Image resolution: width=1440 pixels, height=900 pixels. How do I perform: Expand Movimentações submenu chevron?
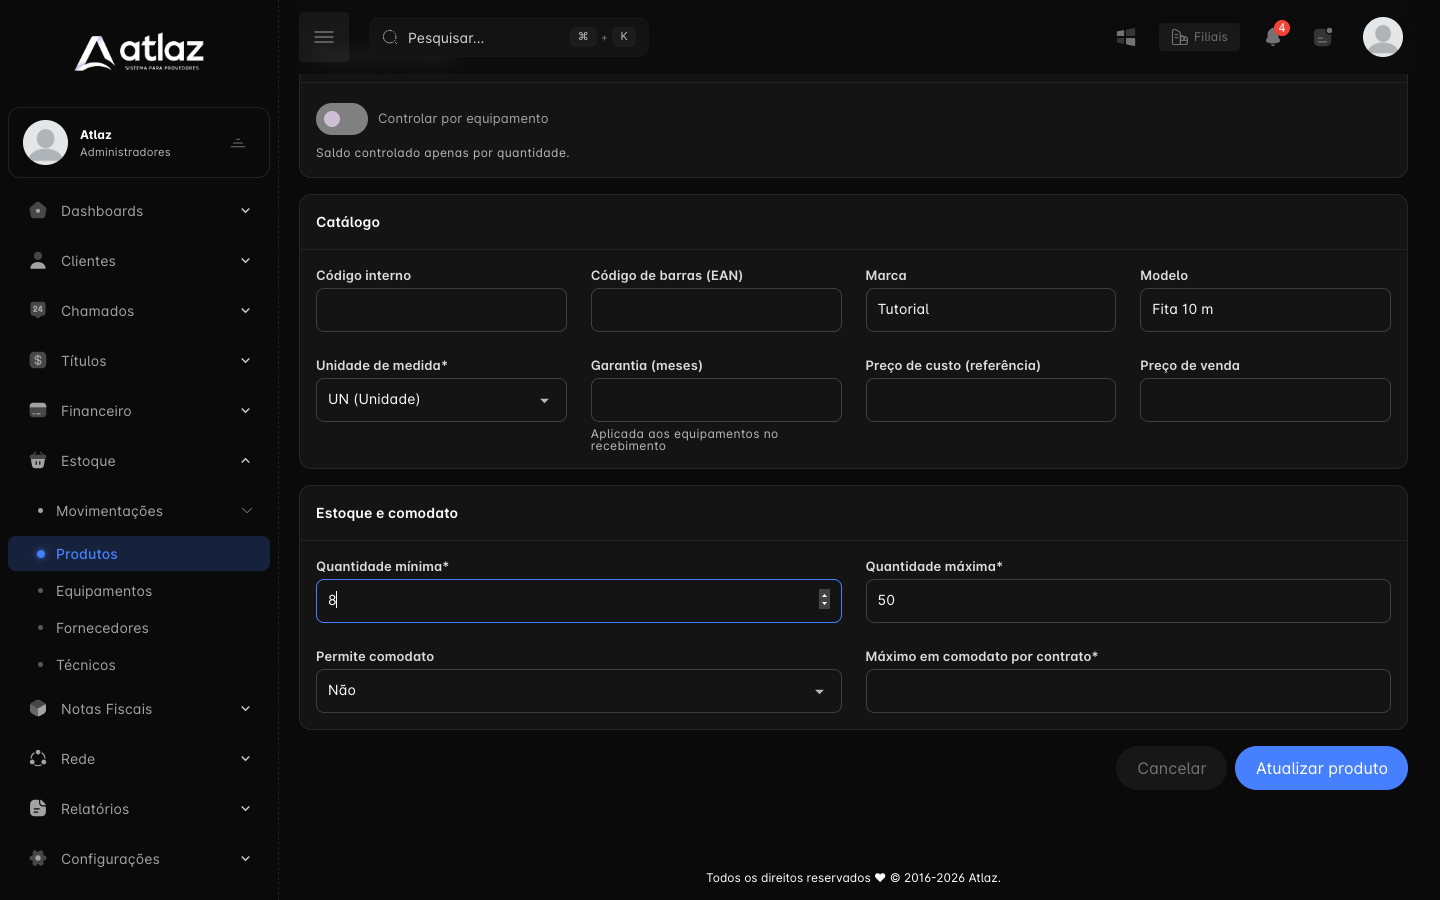coord(246,511)
